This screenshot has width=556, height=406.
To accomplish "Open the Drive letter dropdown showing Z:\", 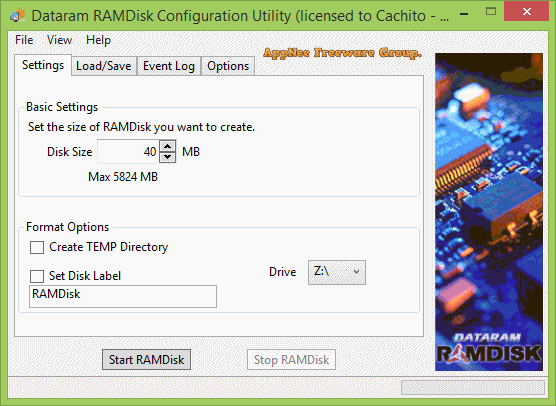I will (x=337, y=272).
